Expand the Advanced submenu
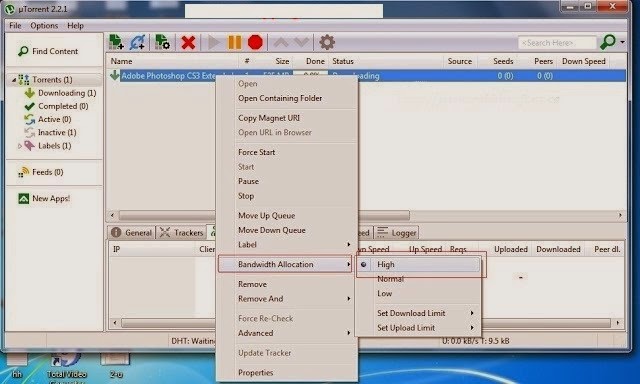Screen dimensions: 640x384 click(x=286, y=333)
